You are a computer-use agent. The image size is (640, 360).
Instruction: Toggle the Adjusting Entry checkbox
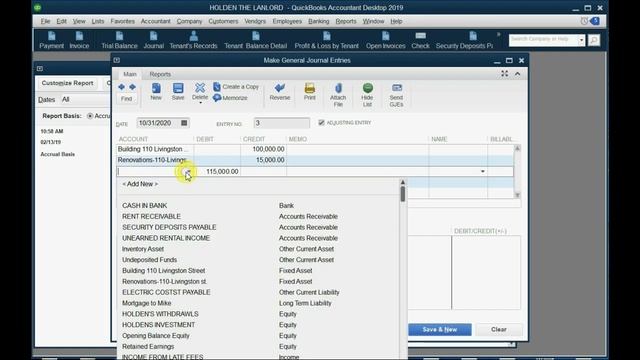tap(321, 122)
